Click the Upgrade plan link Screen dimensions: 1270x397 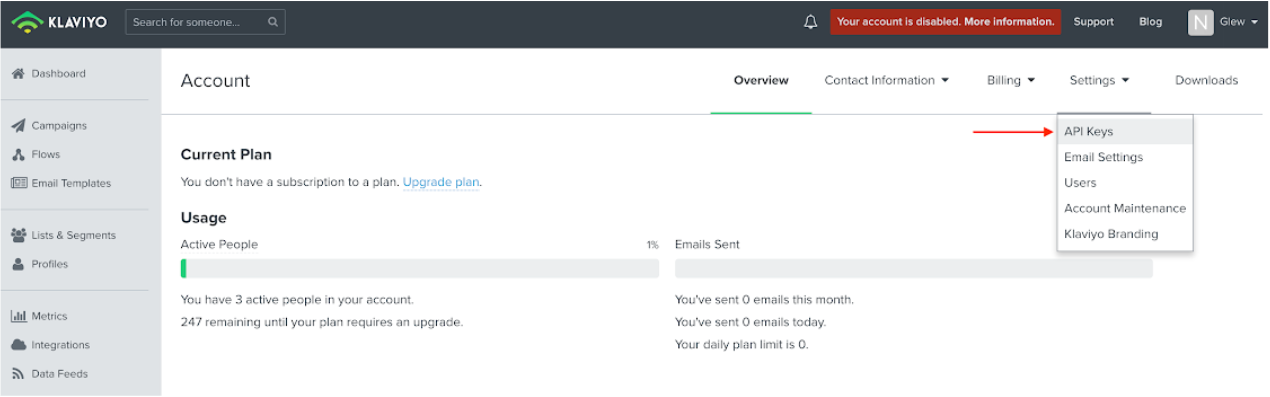(x=441, y=182)
